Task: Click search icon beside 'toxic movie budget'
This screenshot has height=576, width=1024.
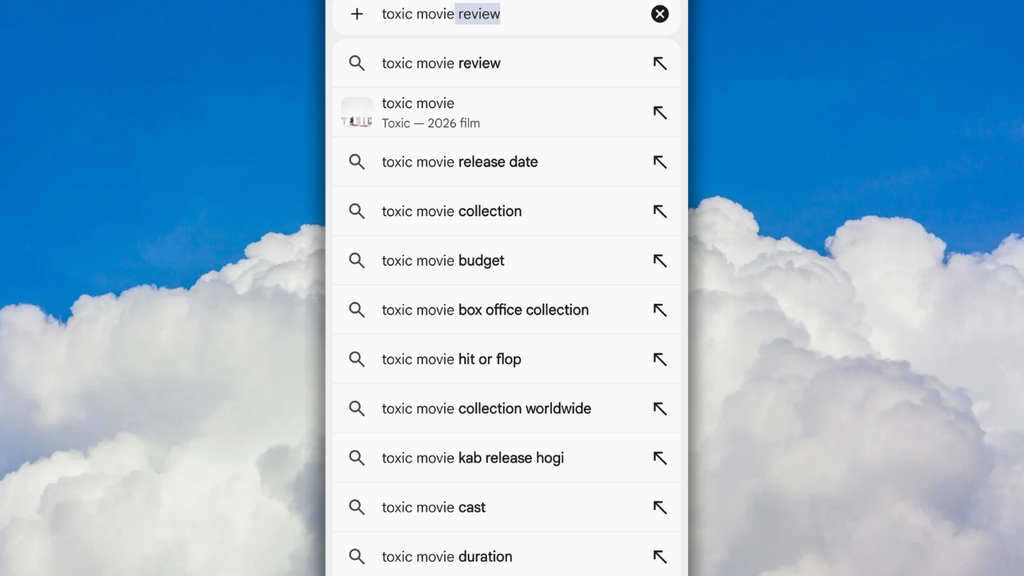Action: click(x=357, y=261)
